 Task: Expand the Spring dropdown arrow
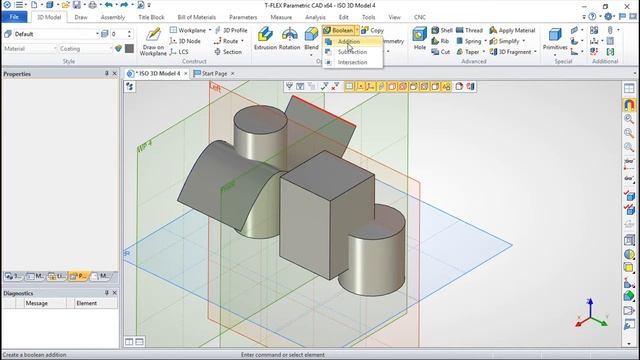[485, 41]
